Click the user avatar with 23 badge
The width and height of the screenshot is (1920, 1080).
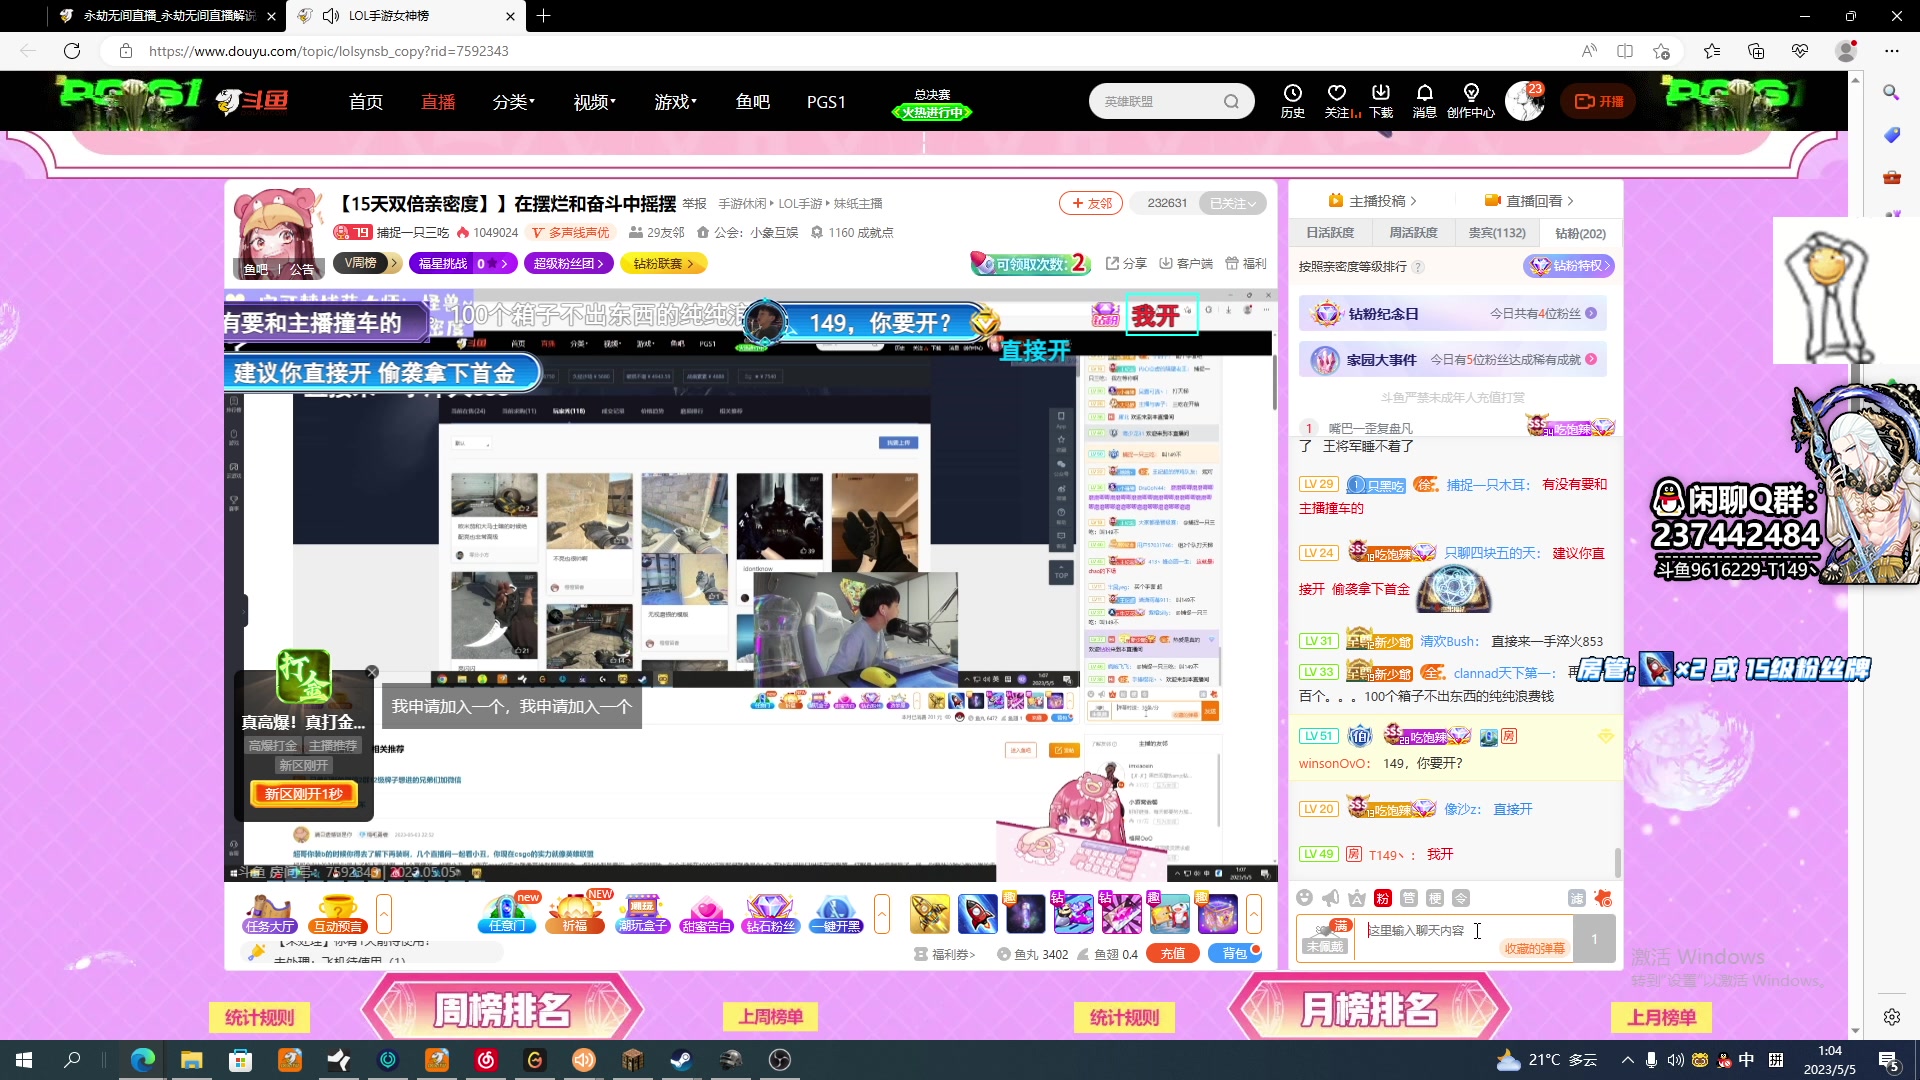tap(1525, 101)
